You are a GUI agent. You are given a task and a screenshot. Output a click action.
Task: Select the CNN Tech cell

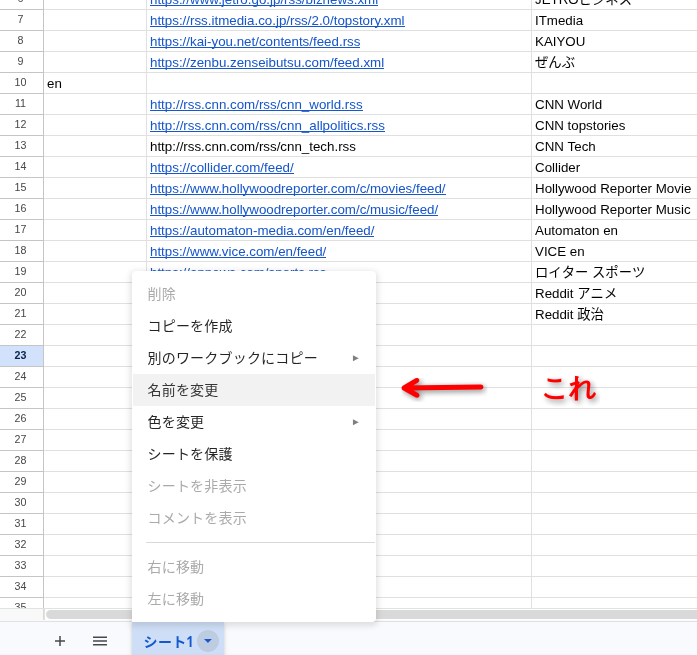tap(613, 147)
